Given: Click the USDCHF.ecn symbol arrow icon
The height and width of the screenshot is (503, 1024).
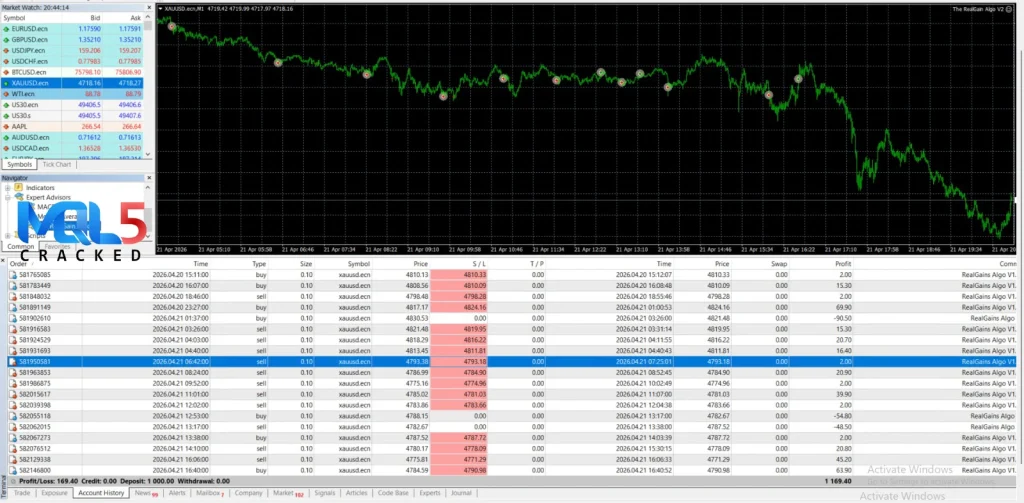Looking at the screenshot, I should 6,61.
